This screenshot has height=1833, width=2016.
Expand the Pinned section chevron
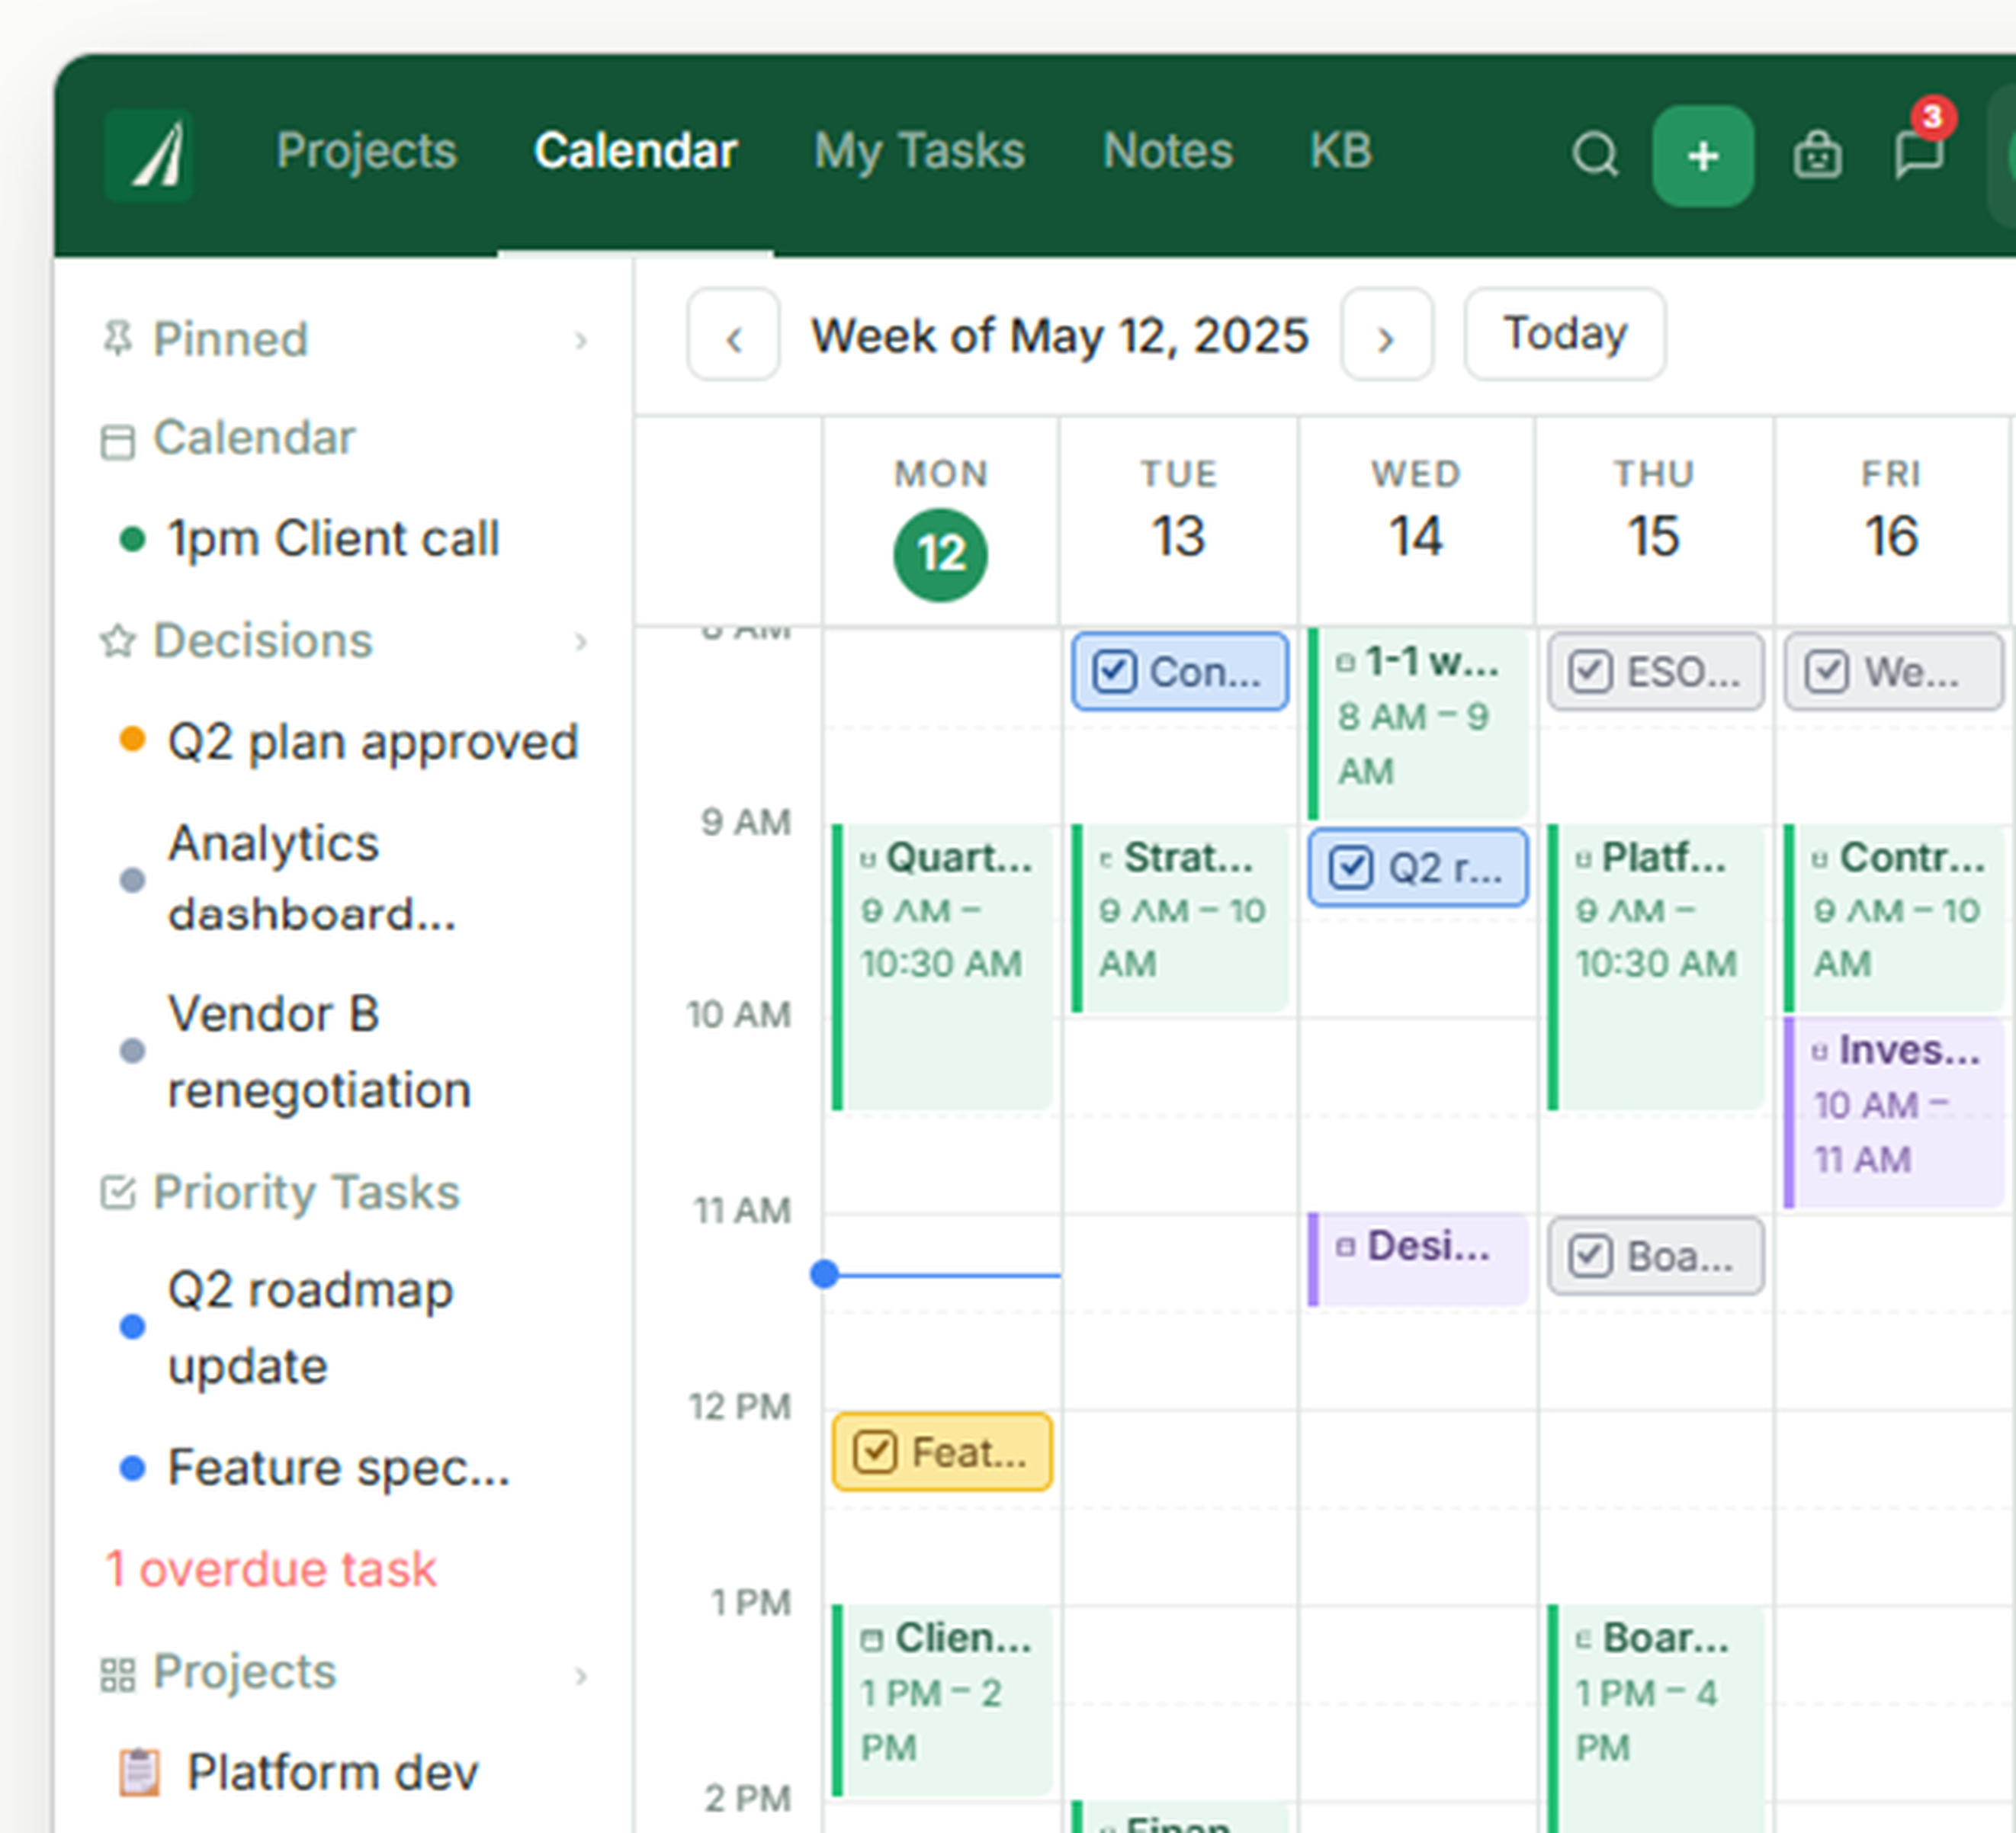(581, 341)
